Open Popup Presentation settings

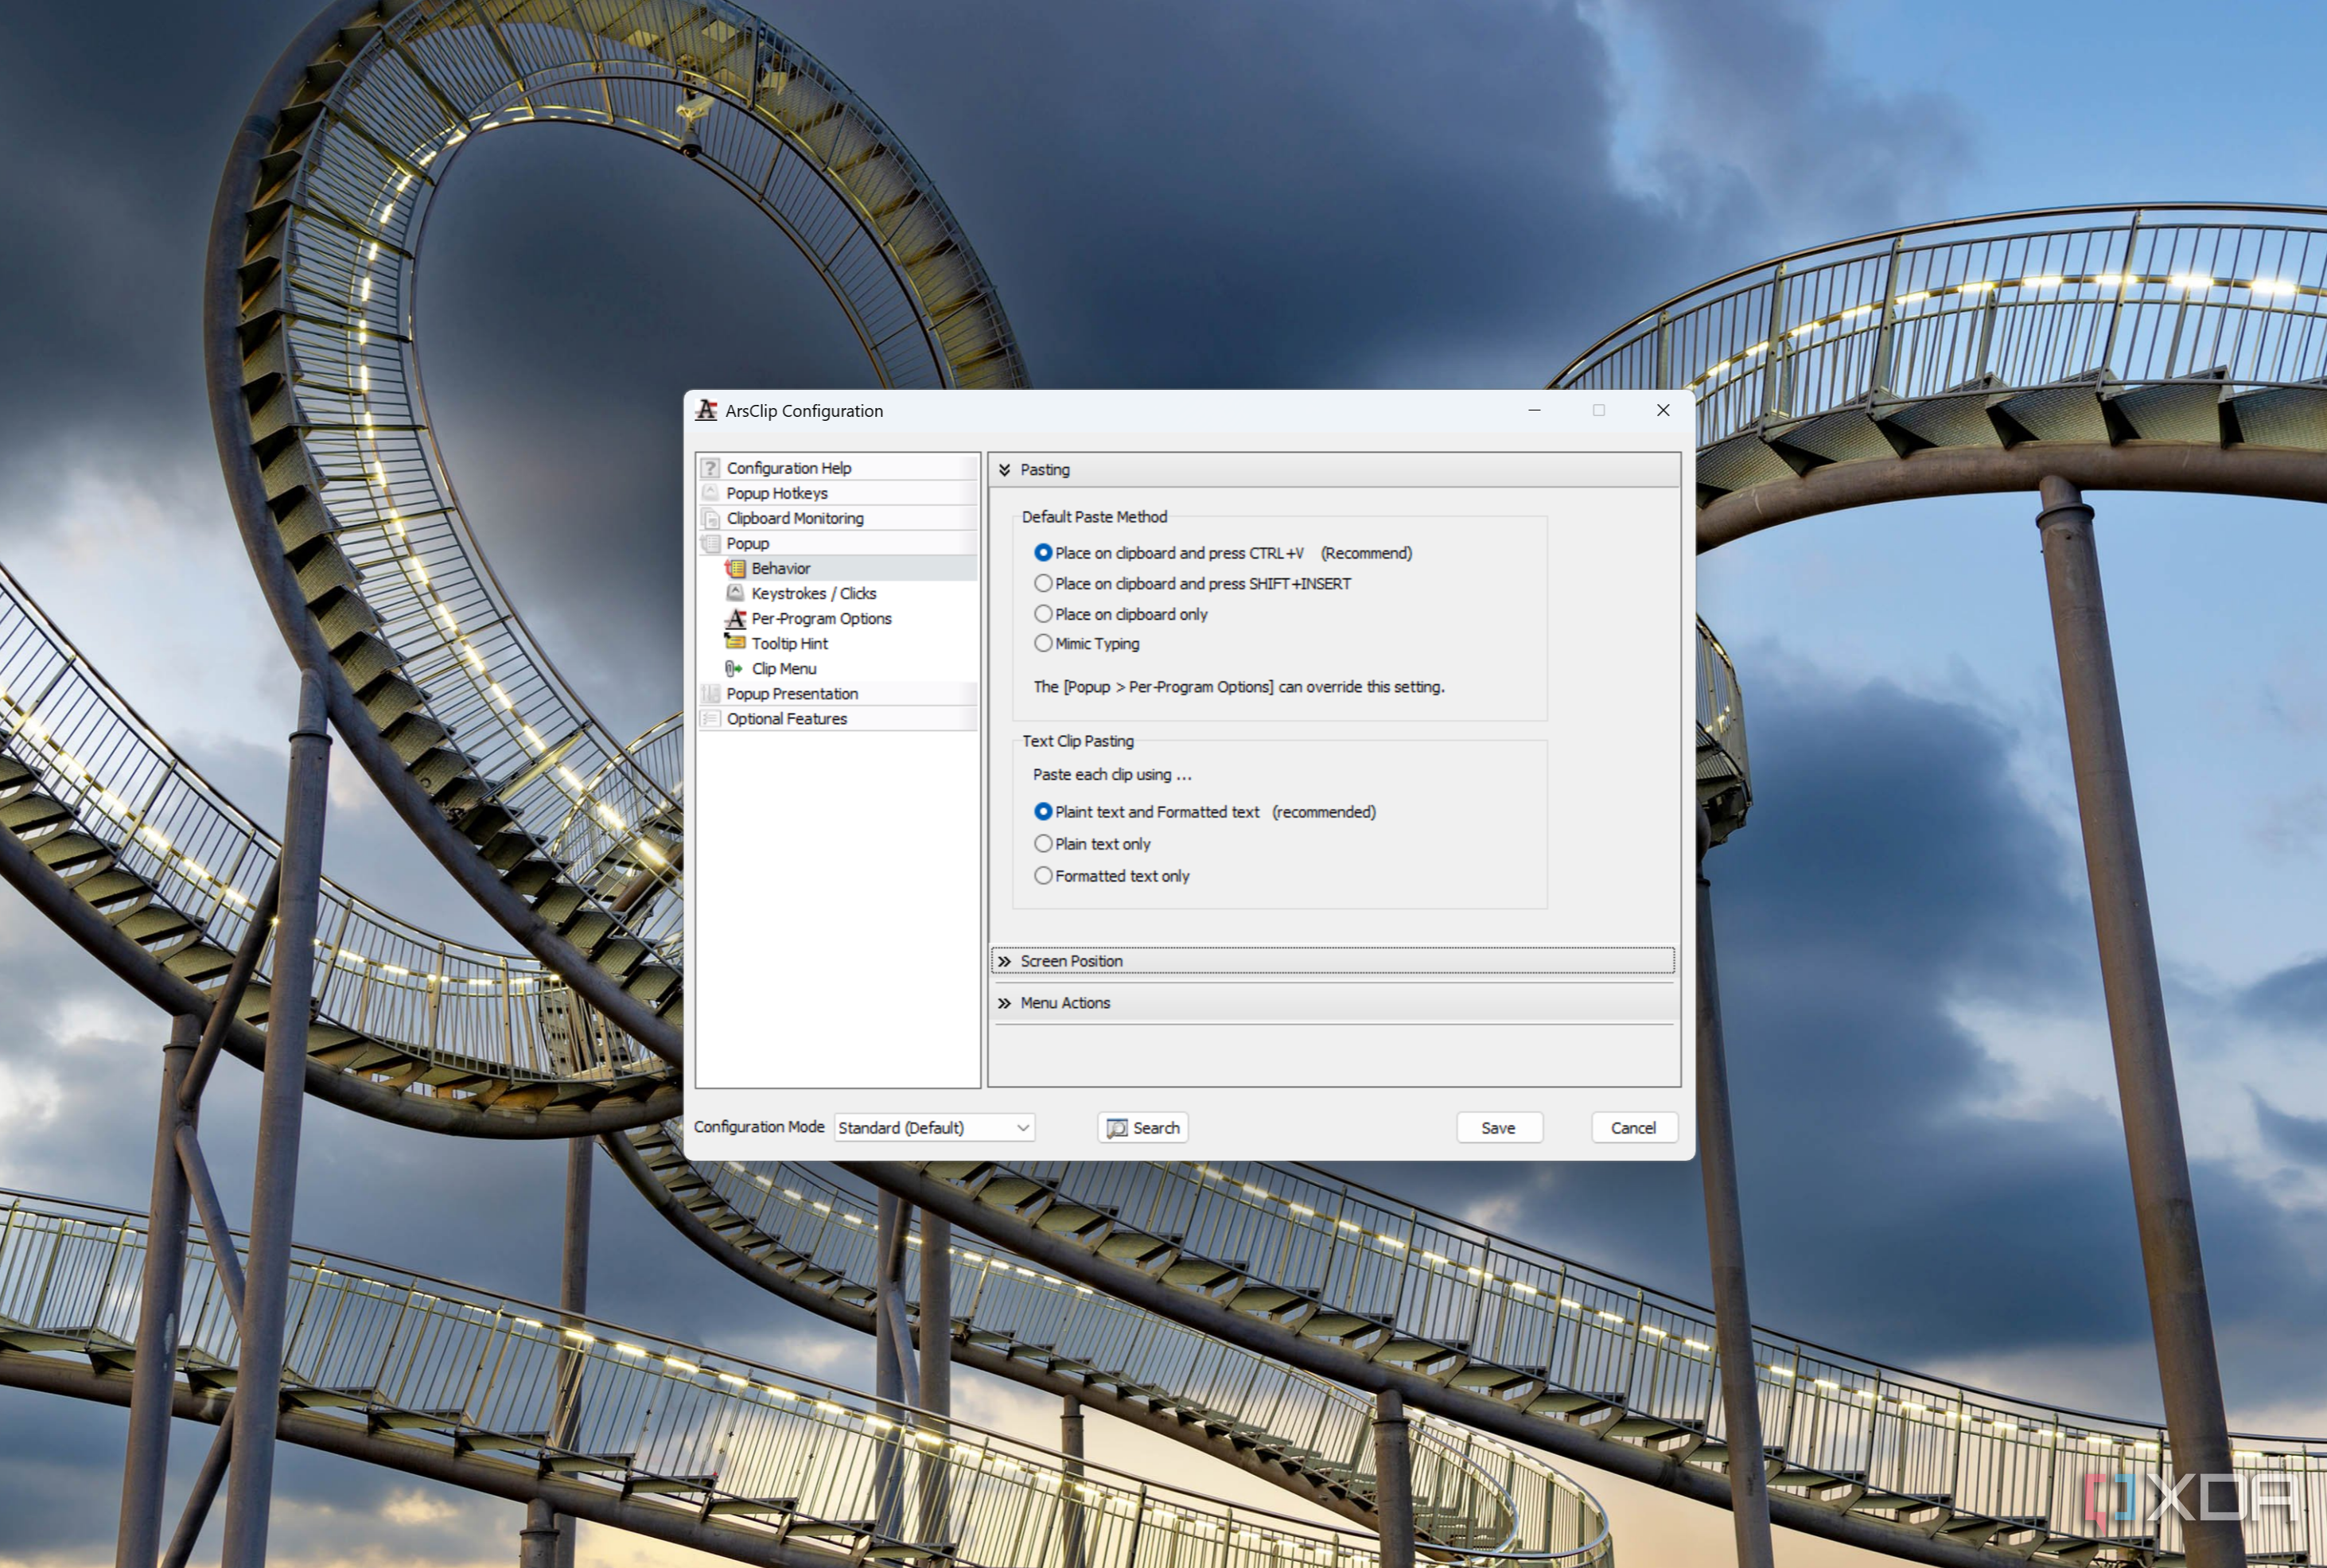(792, 693)
